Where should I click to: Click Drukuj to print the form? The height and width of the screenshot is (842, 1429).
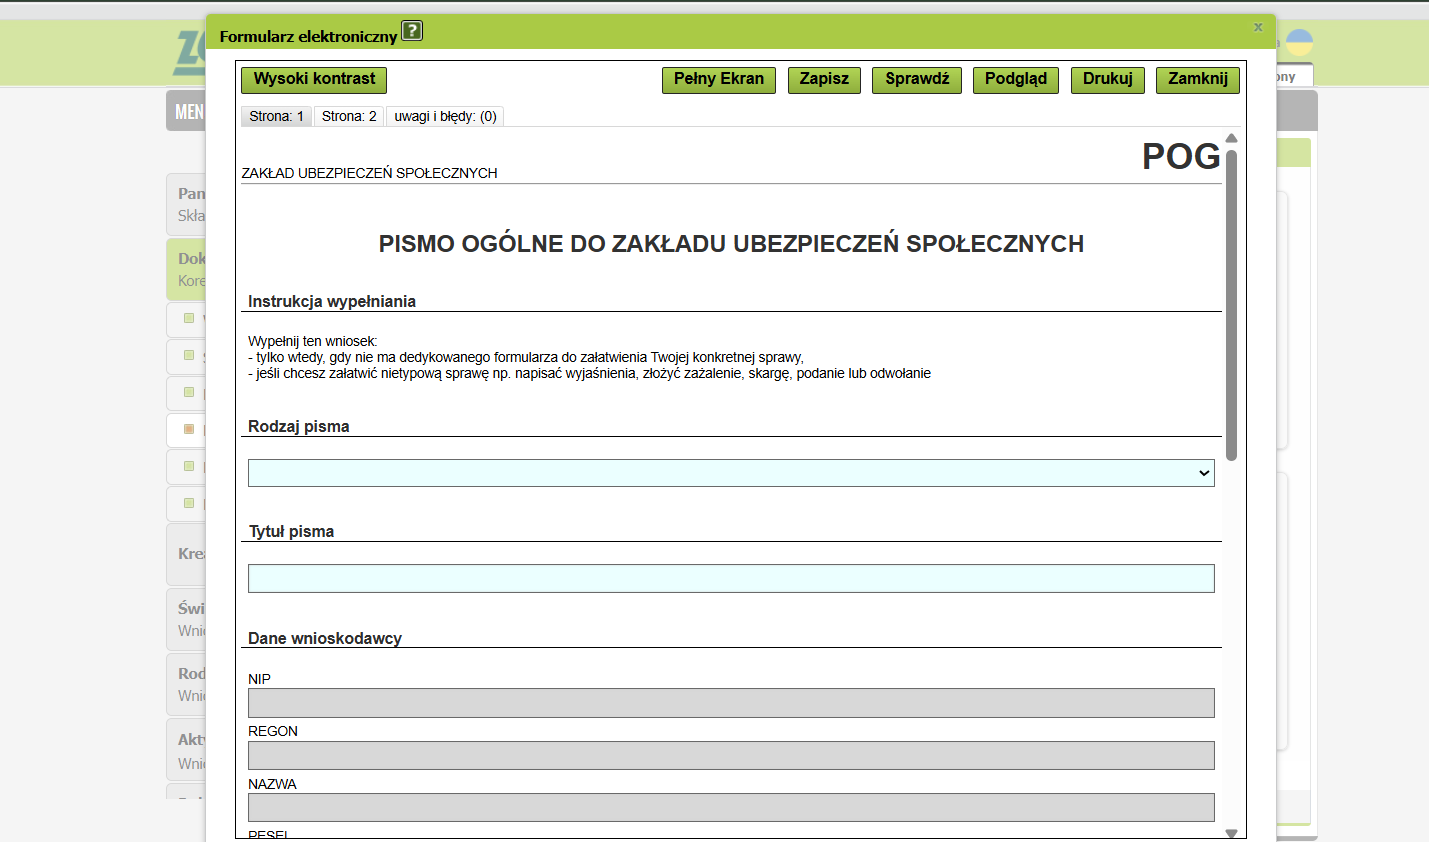point(1107,80)
